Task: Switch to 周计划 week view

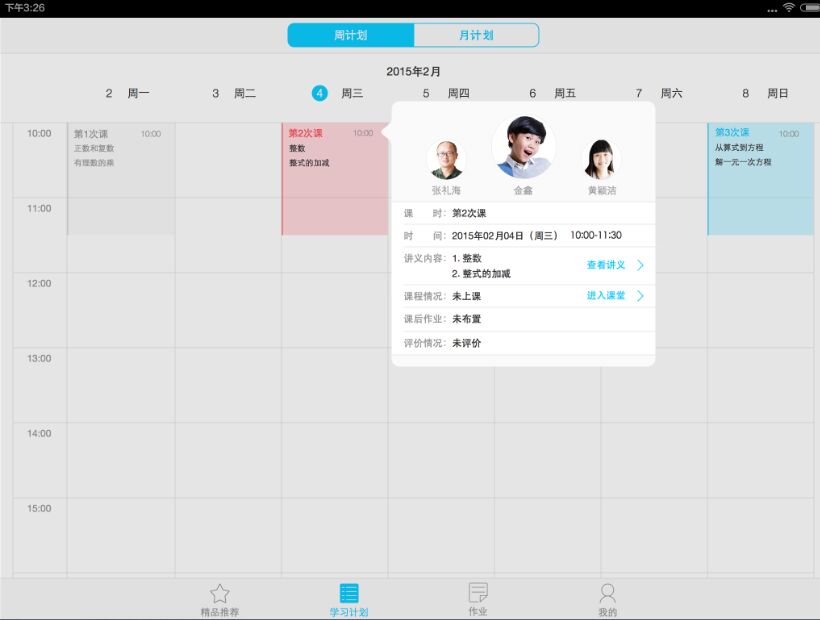Action: coord(351,35)
